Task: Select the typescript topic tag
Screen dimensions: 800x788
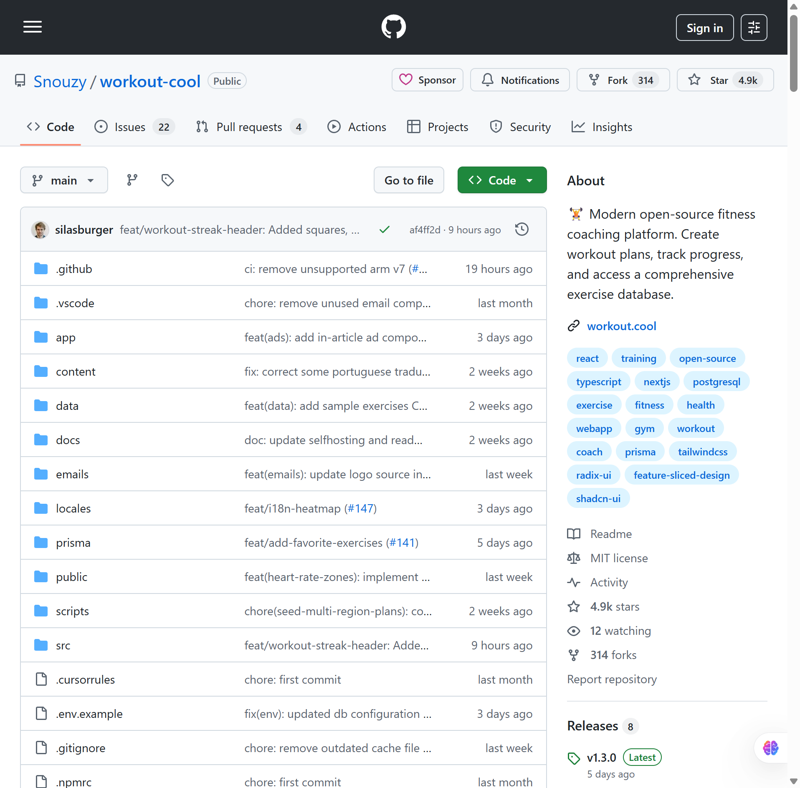Action: coord(598,382)
